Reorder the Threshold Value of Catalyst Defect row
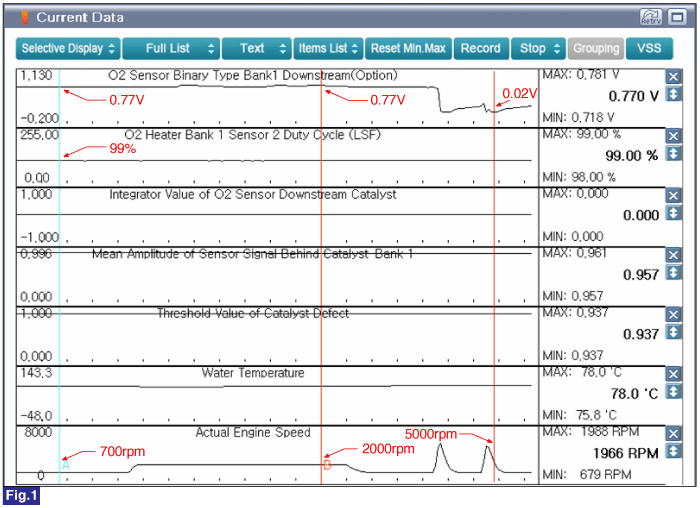Image resolution: width=700 pixels, height=508 pixels. click(x=673, y=332)
